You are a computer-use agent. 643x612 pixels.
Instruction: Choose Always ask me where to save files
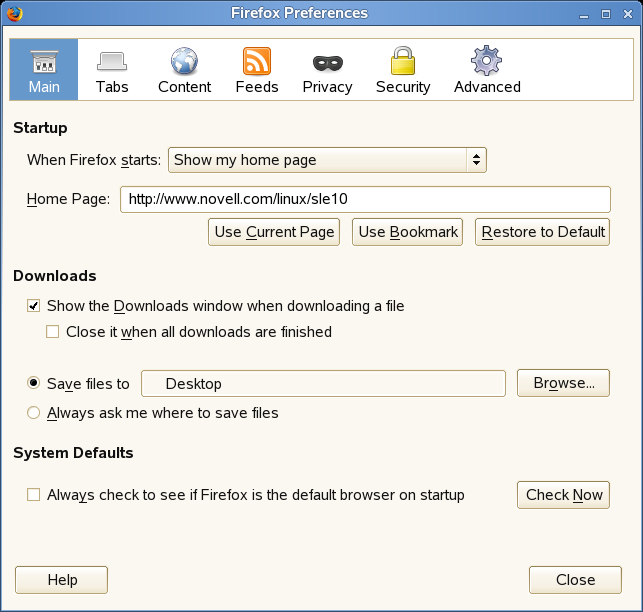[x=33, y=413]
